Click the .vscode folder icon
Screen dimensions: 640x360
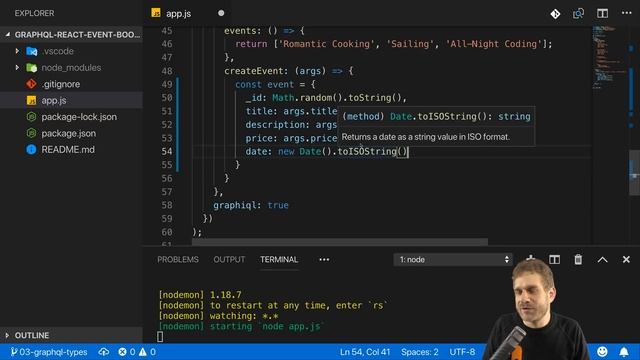(x=31, y=51)
